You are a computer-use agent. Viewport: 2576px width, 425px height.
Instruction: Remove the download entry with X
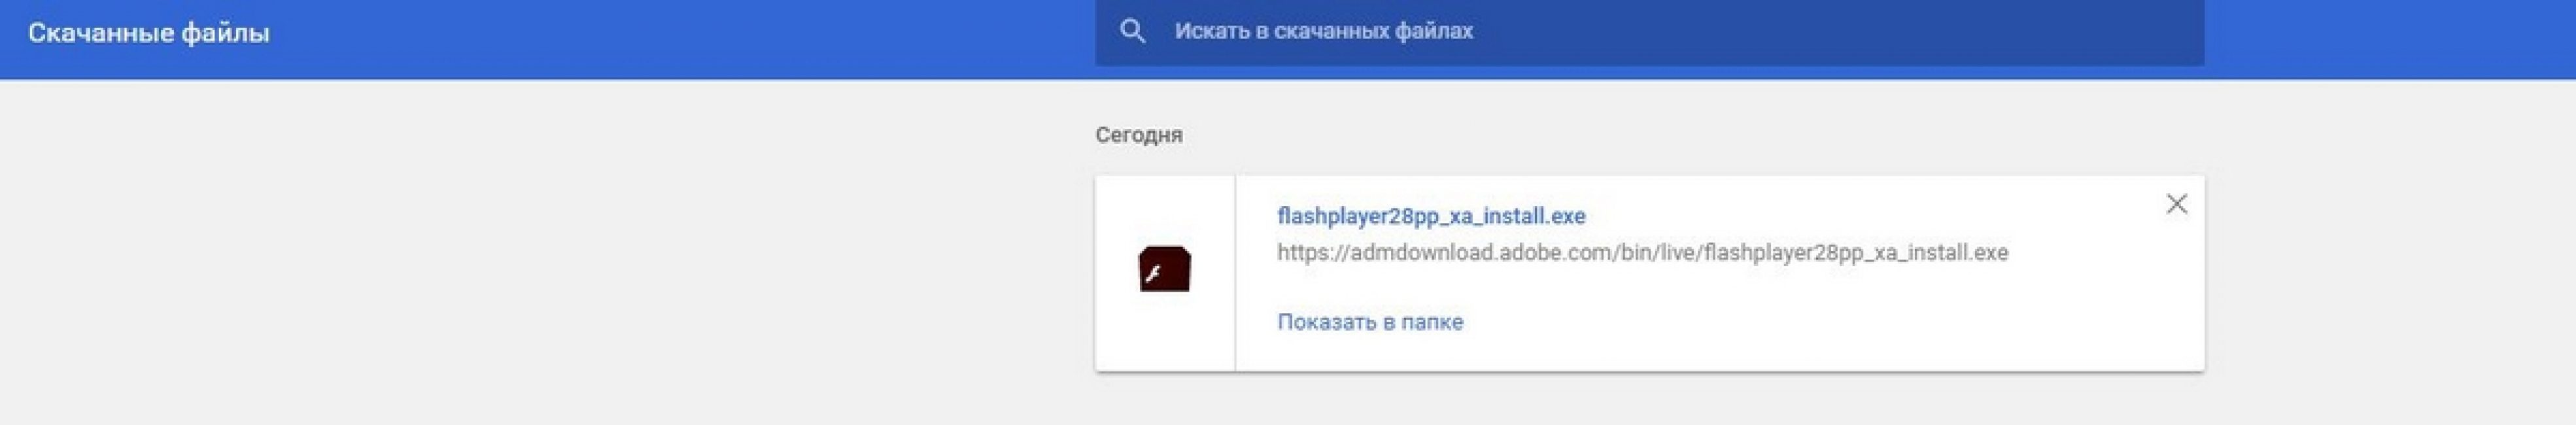pos(2176,204)
